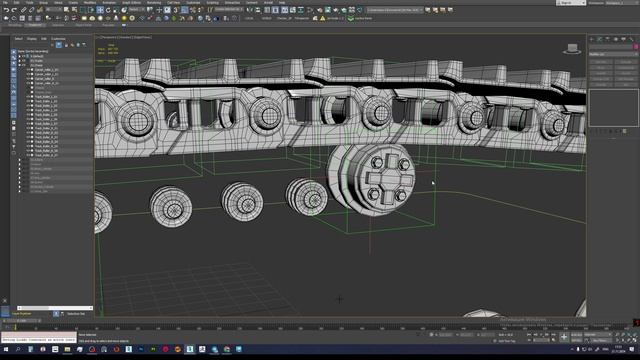Image resolution: width=640 pixels, height=360 pixels.
Task: Hide Carrier_roller_L_01 with its eye icon
Action: (x=28, y=70)
